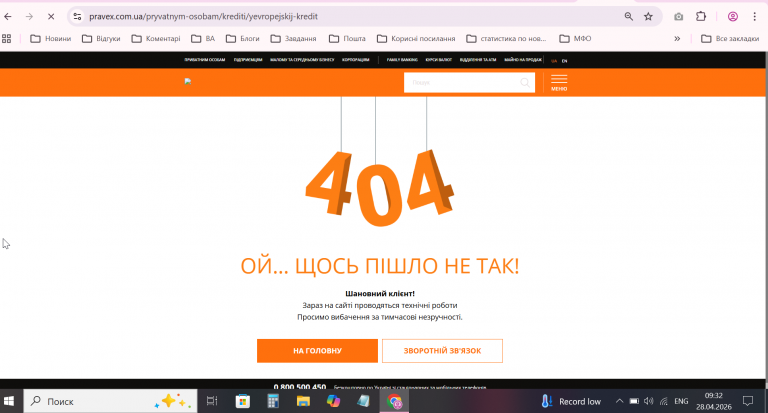The height and width of the screenshot is (413, 768).
Task: Open the Record low weather widget
Action: pos(571,401)
